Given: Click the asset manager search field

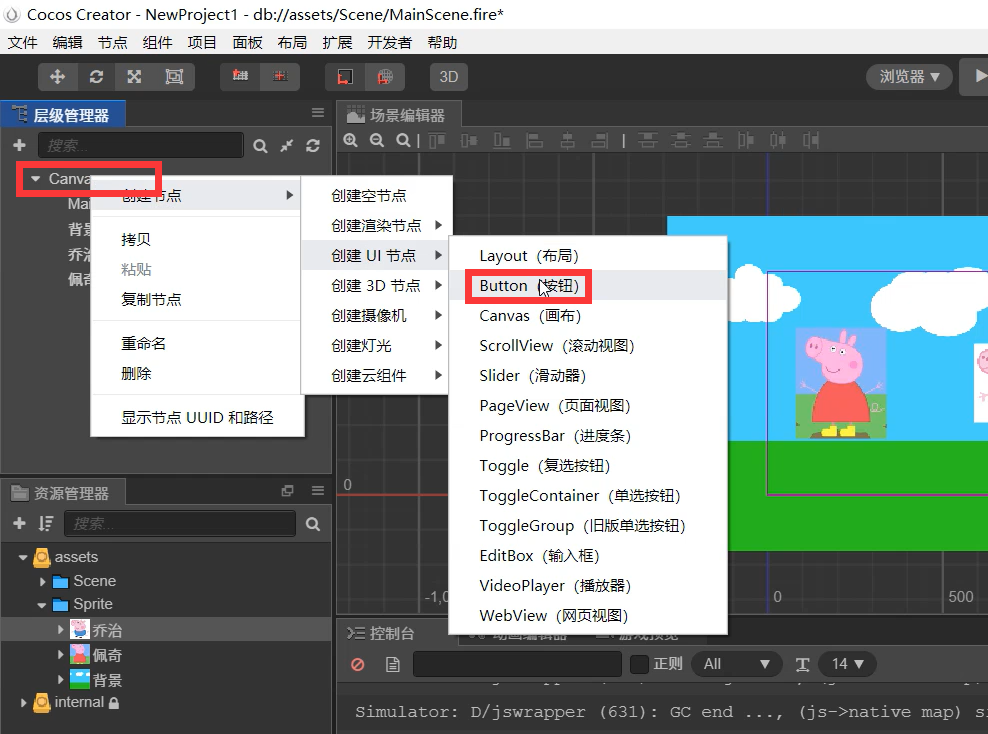Looking at the screenshot, I should coord(180,524).
